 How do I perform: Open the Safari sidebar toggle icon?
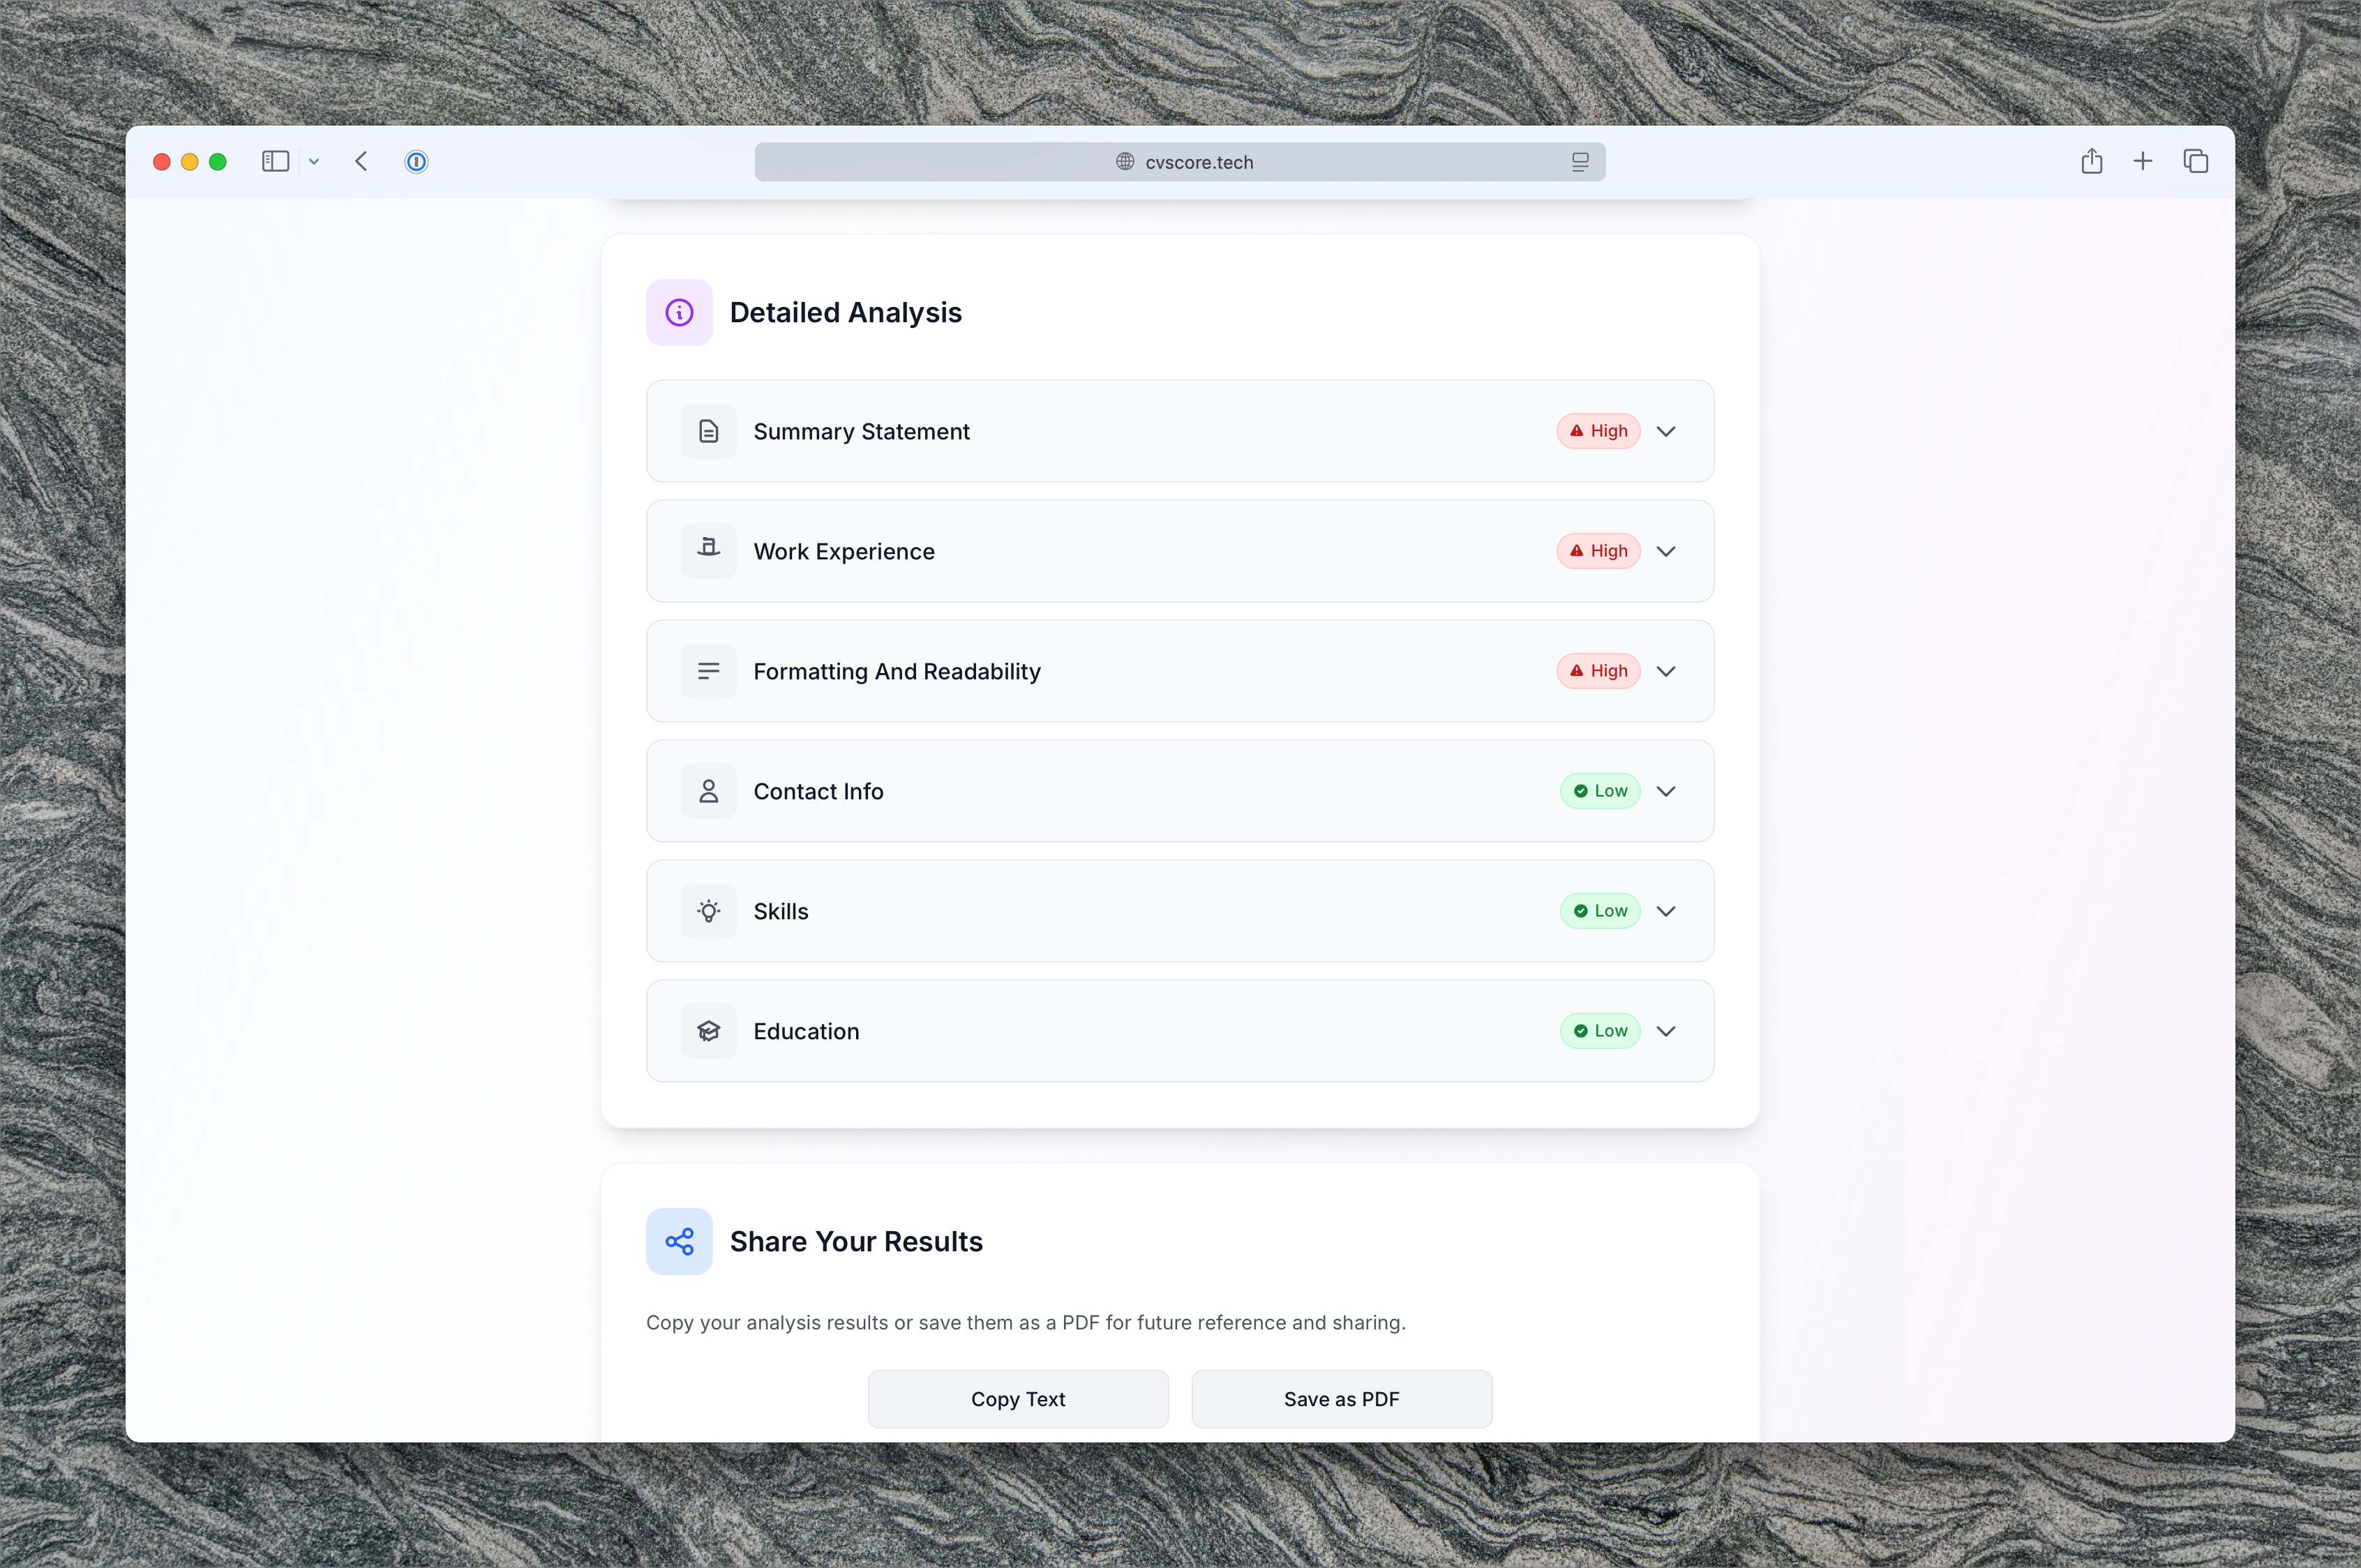tap(275, 161)
